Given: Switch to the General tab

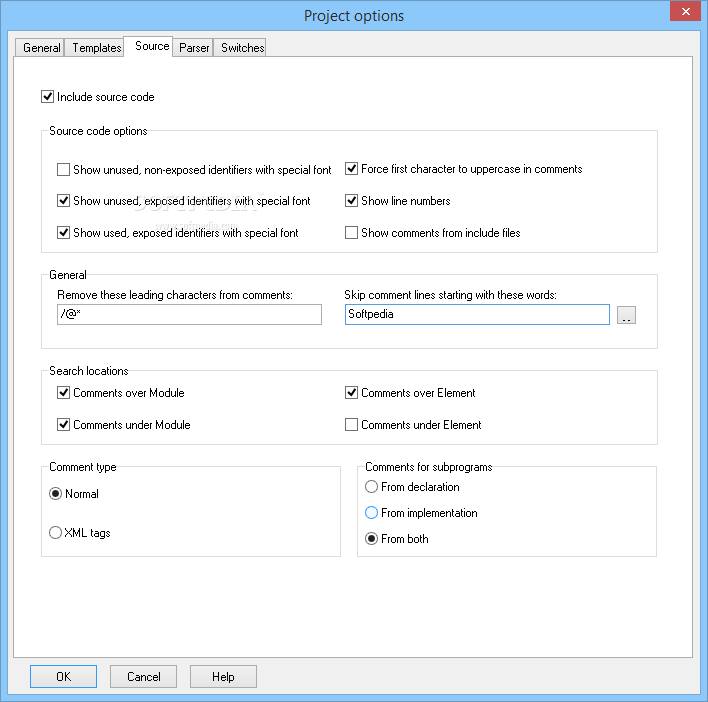Looking at the screenshot, I should (x=41, y=47).
